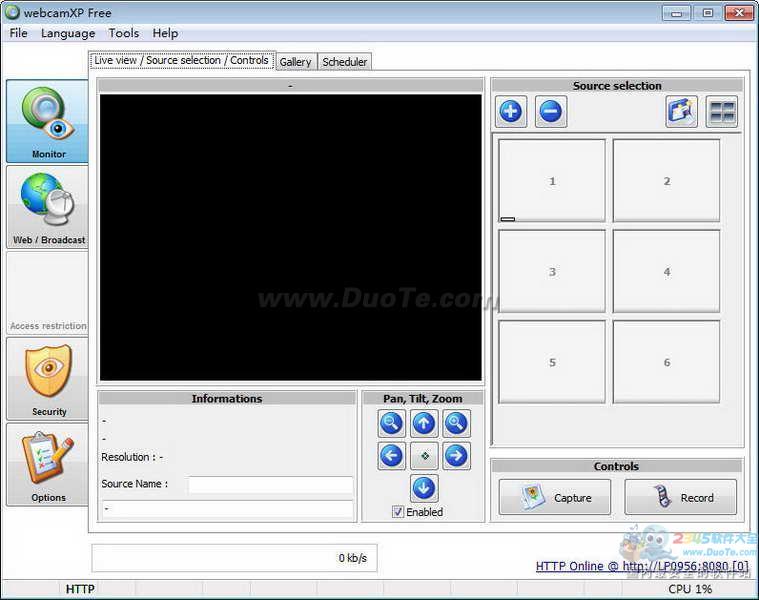Pan camera right with right arrow

point(456,456)
